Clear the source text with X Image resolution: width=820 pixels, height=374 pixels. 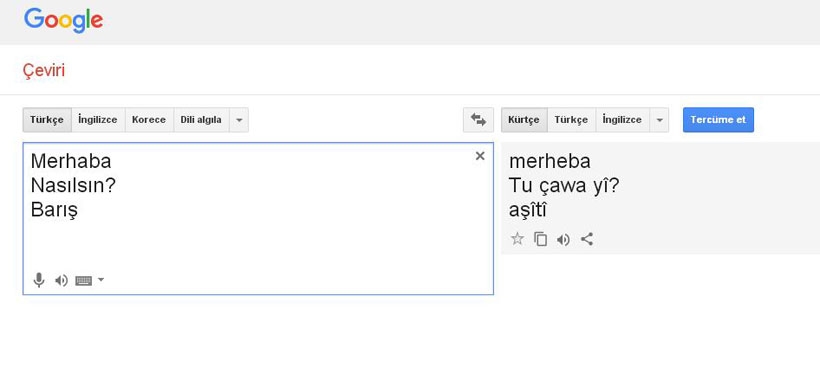tap(480, 155)
